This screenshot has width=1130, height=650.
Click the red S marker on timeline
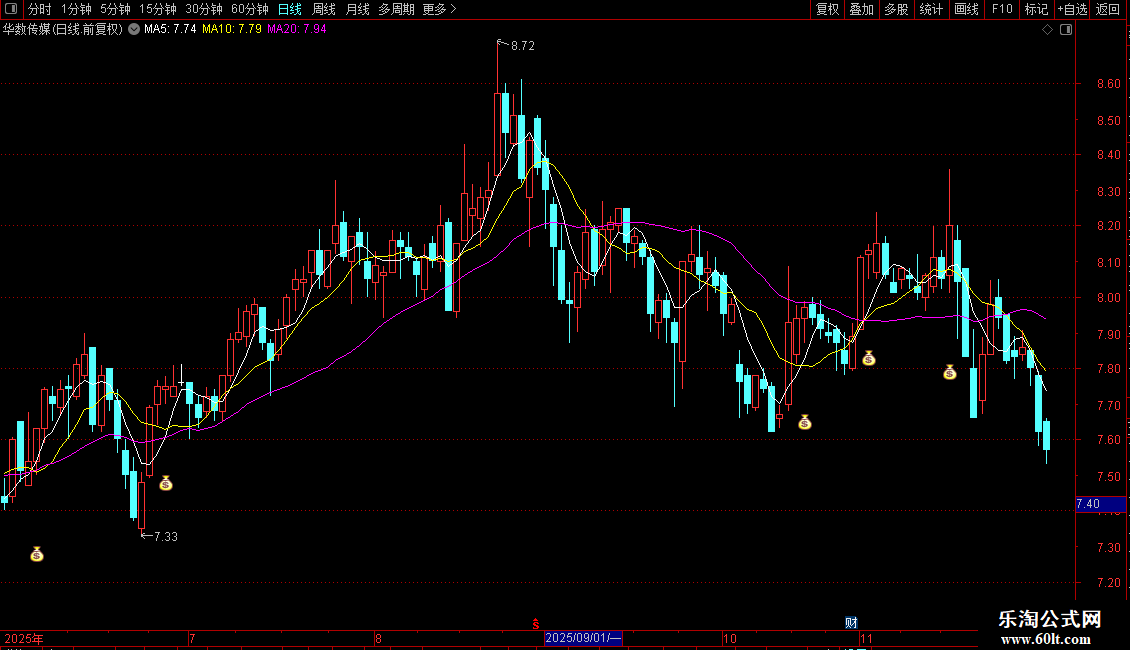[535, 623]
